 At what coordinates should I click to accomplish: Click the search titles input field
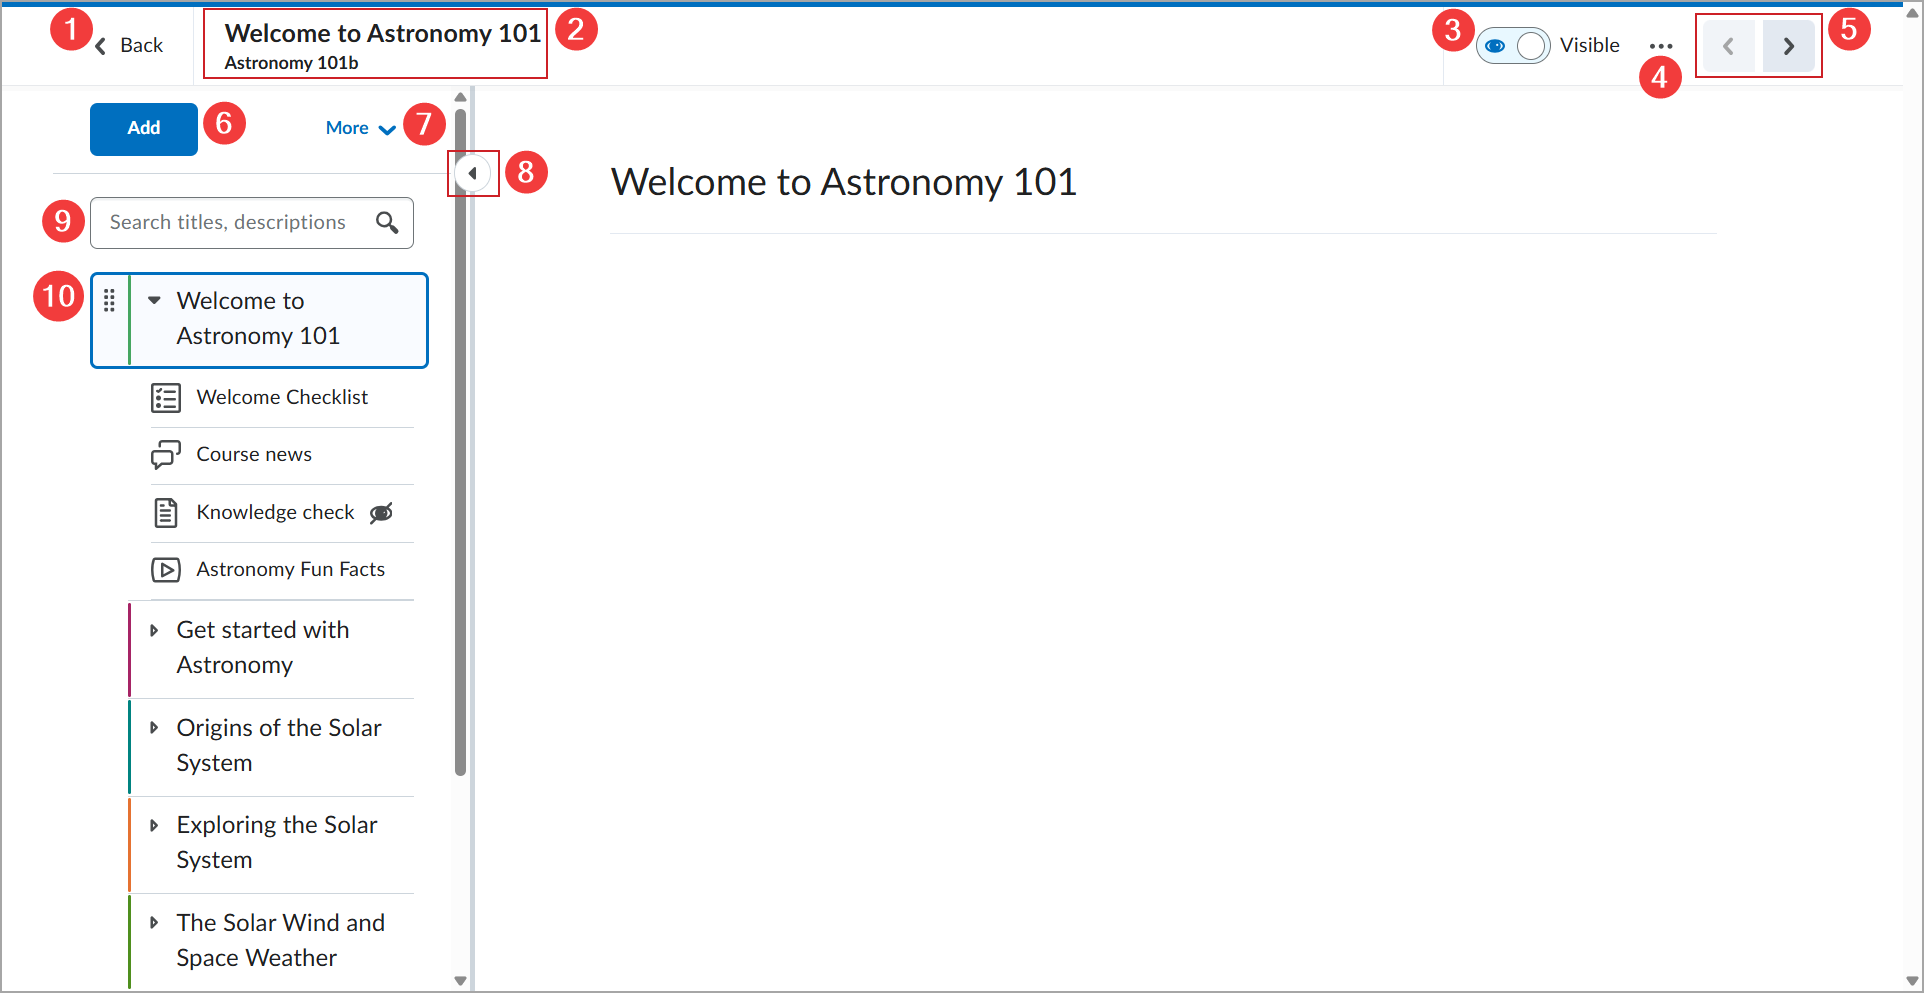(x=252, y=223)
